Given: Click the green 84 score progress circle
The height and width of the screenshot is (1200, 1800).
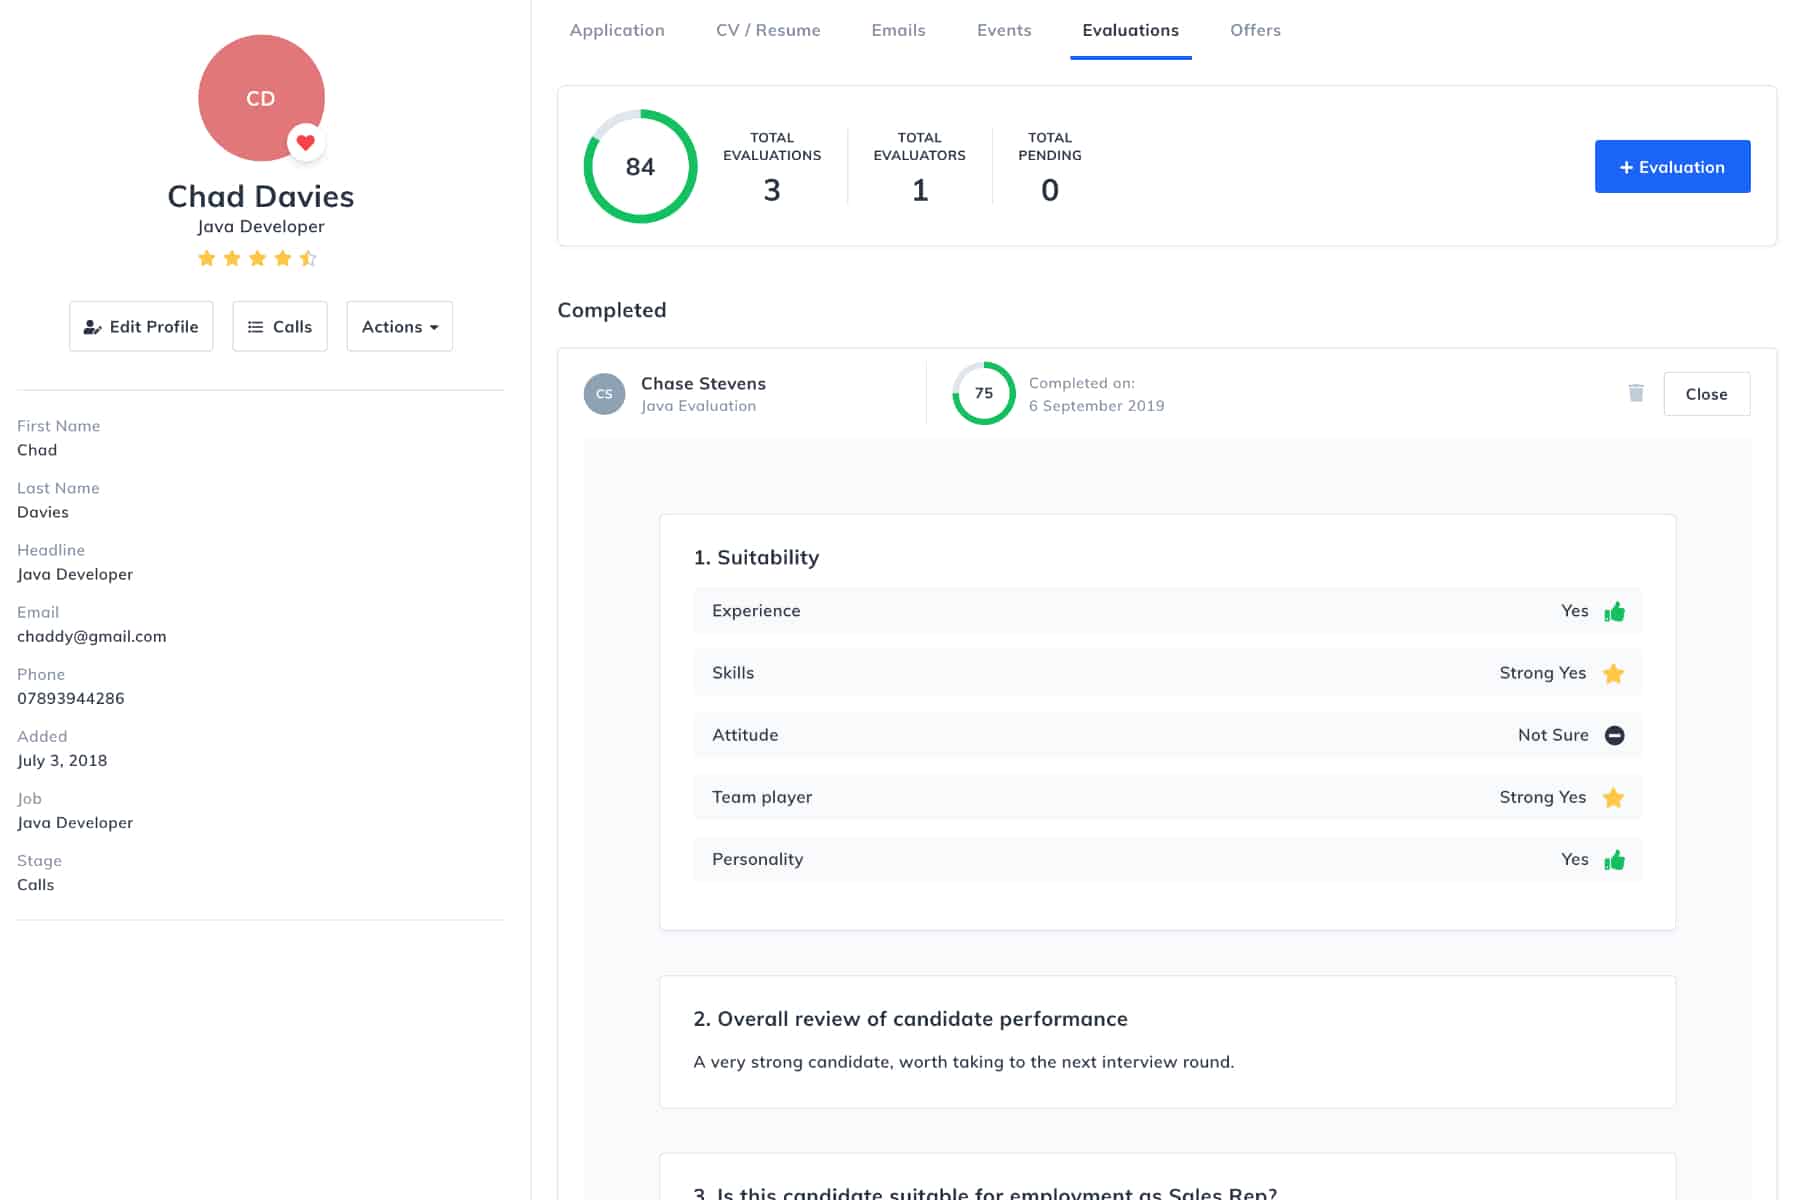Looking at the screenshot, I should coord(640,166).
